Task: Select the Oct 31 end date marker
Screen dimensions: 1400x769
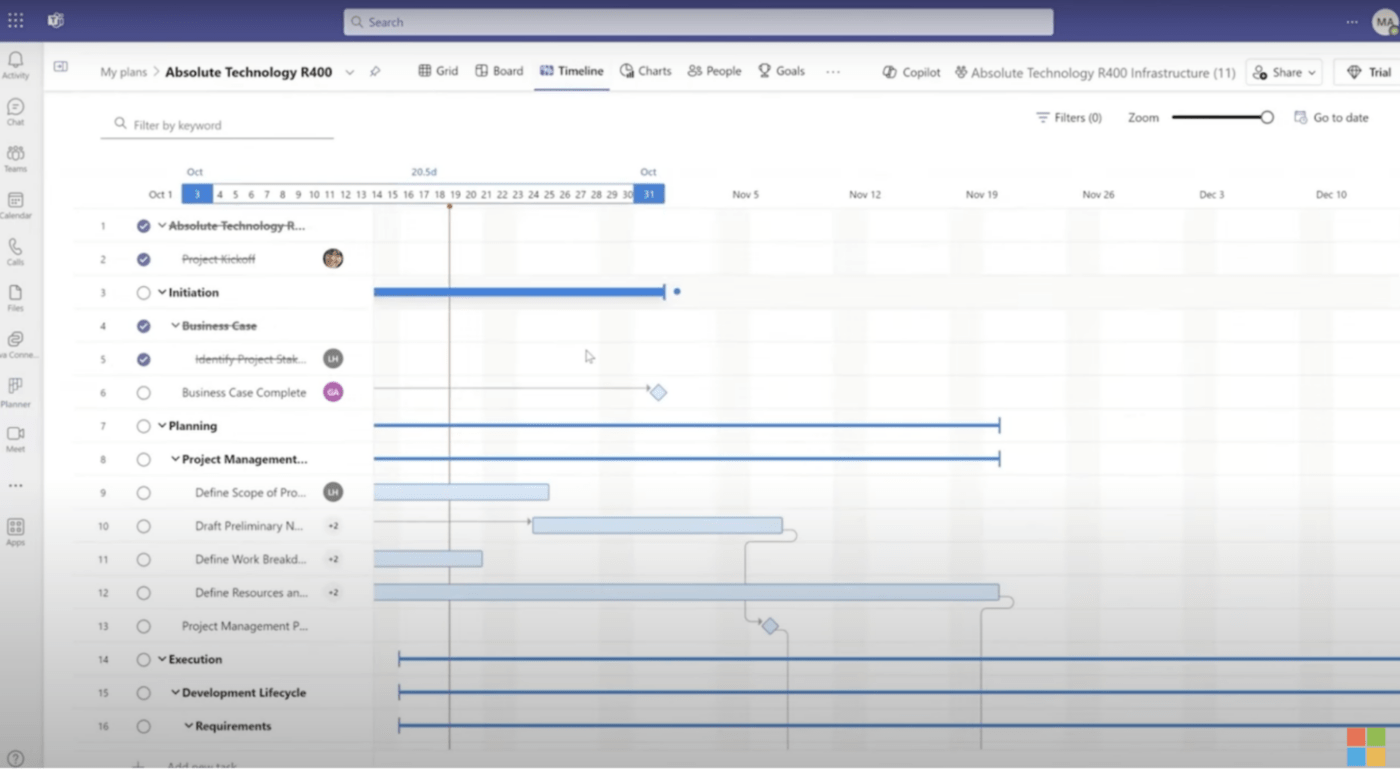Action: [649, 194]
